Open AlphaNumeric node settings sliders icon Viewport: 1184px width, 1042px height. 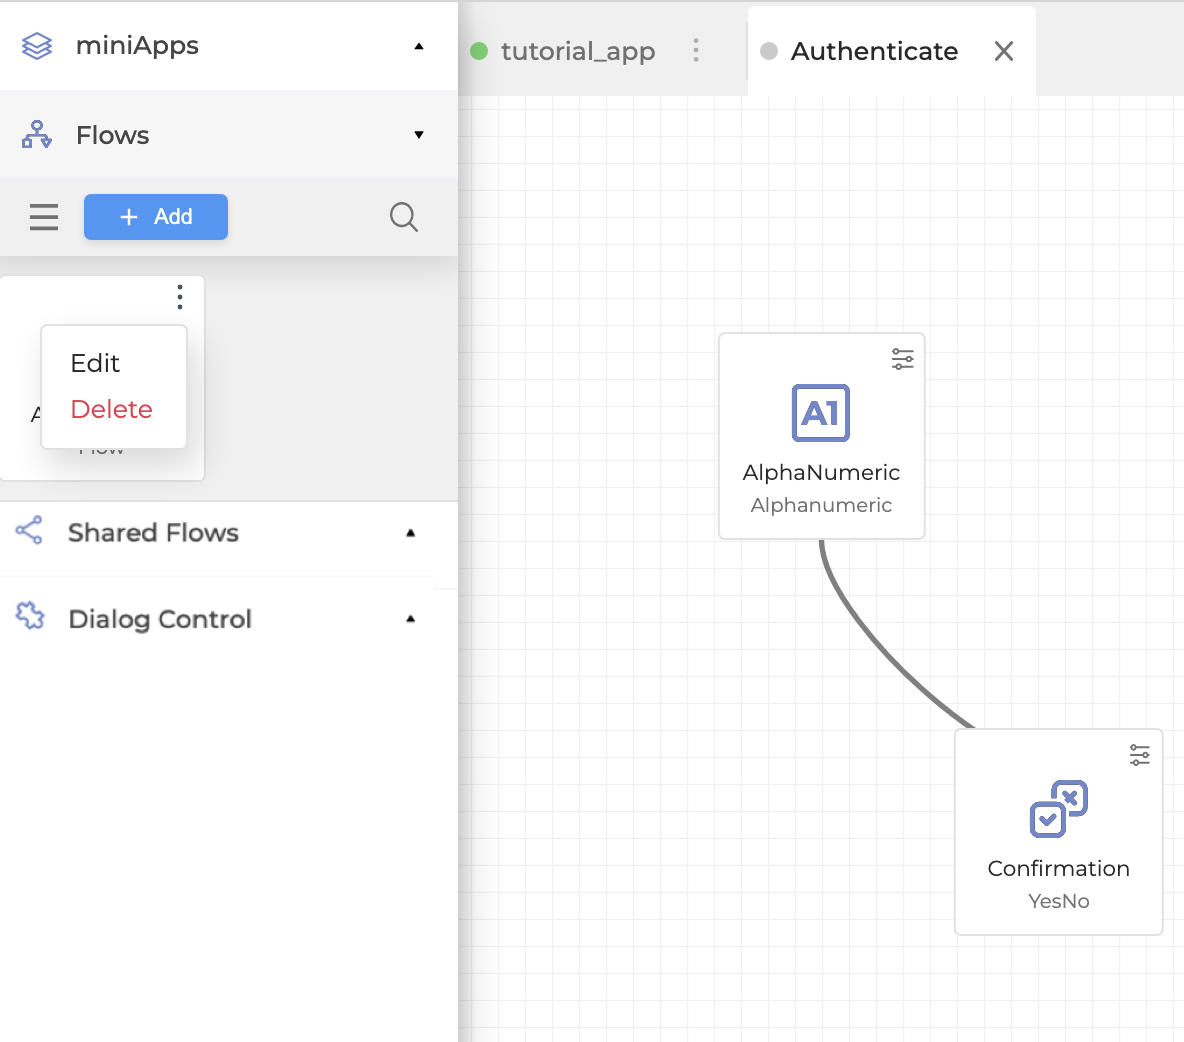click(x=902, y=359)
